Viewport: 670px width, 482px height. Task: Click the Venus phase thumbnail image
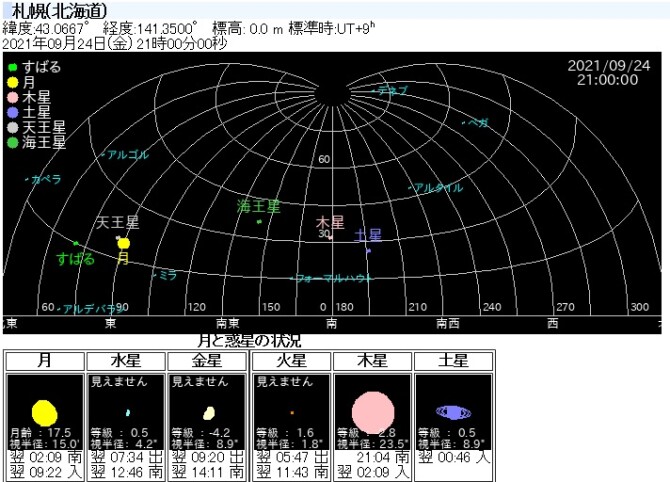point(209,413)
